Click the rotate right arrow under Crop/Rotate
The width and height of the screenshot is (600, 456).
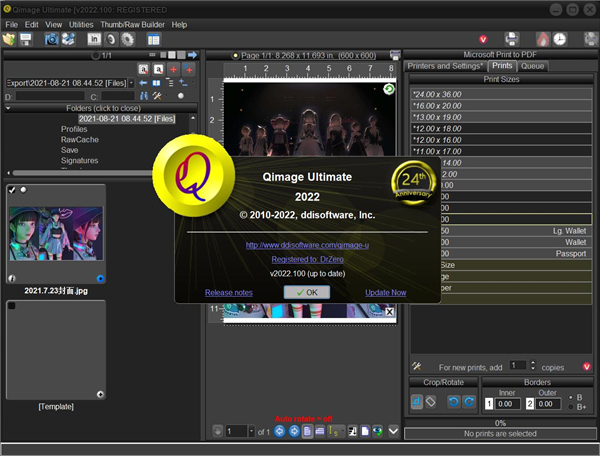(x=470, y=401)
